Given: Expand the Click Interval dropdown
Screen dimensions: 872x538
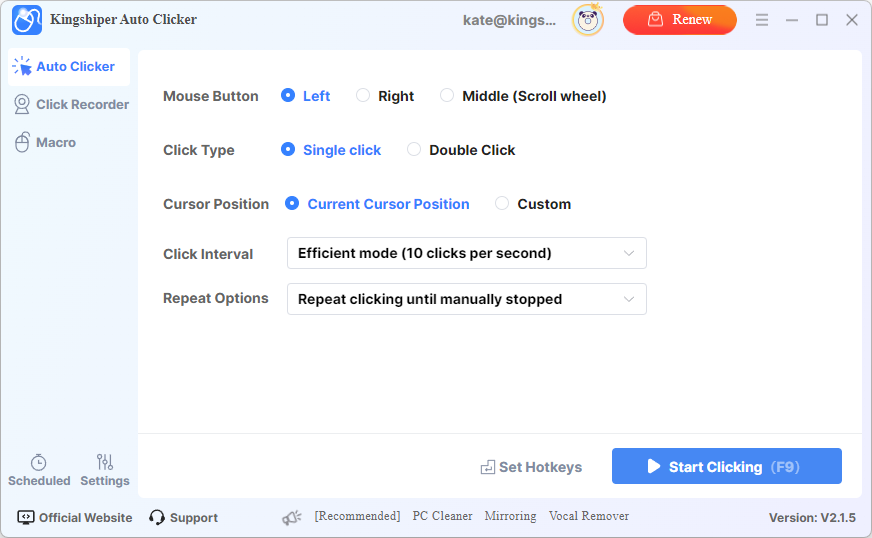Looking at the screenshot, I should point(467,253).
